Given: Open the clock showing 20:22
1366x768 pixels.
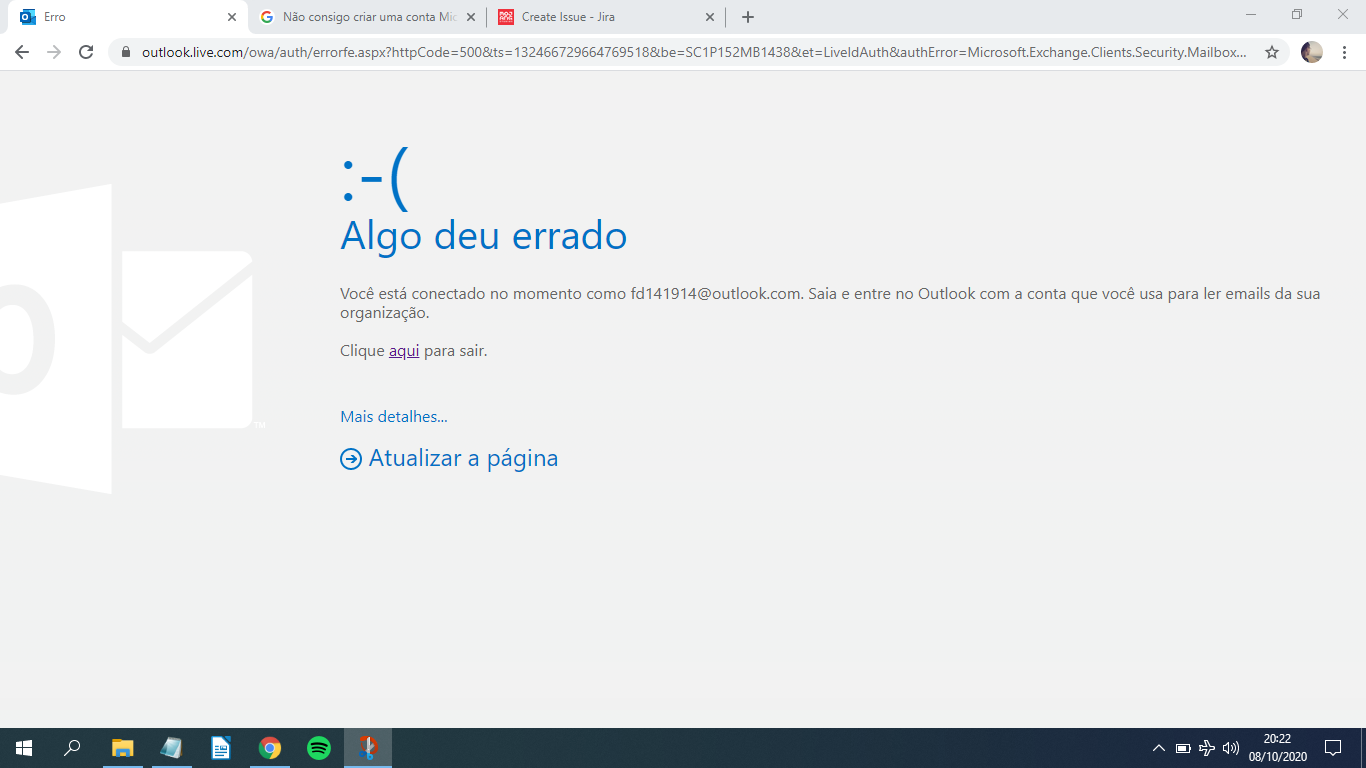Looking at the screenshot, I should pyautogui.click(x=1277, y=748).
